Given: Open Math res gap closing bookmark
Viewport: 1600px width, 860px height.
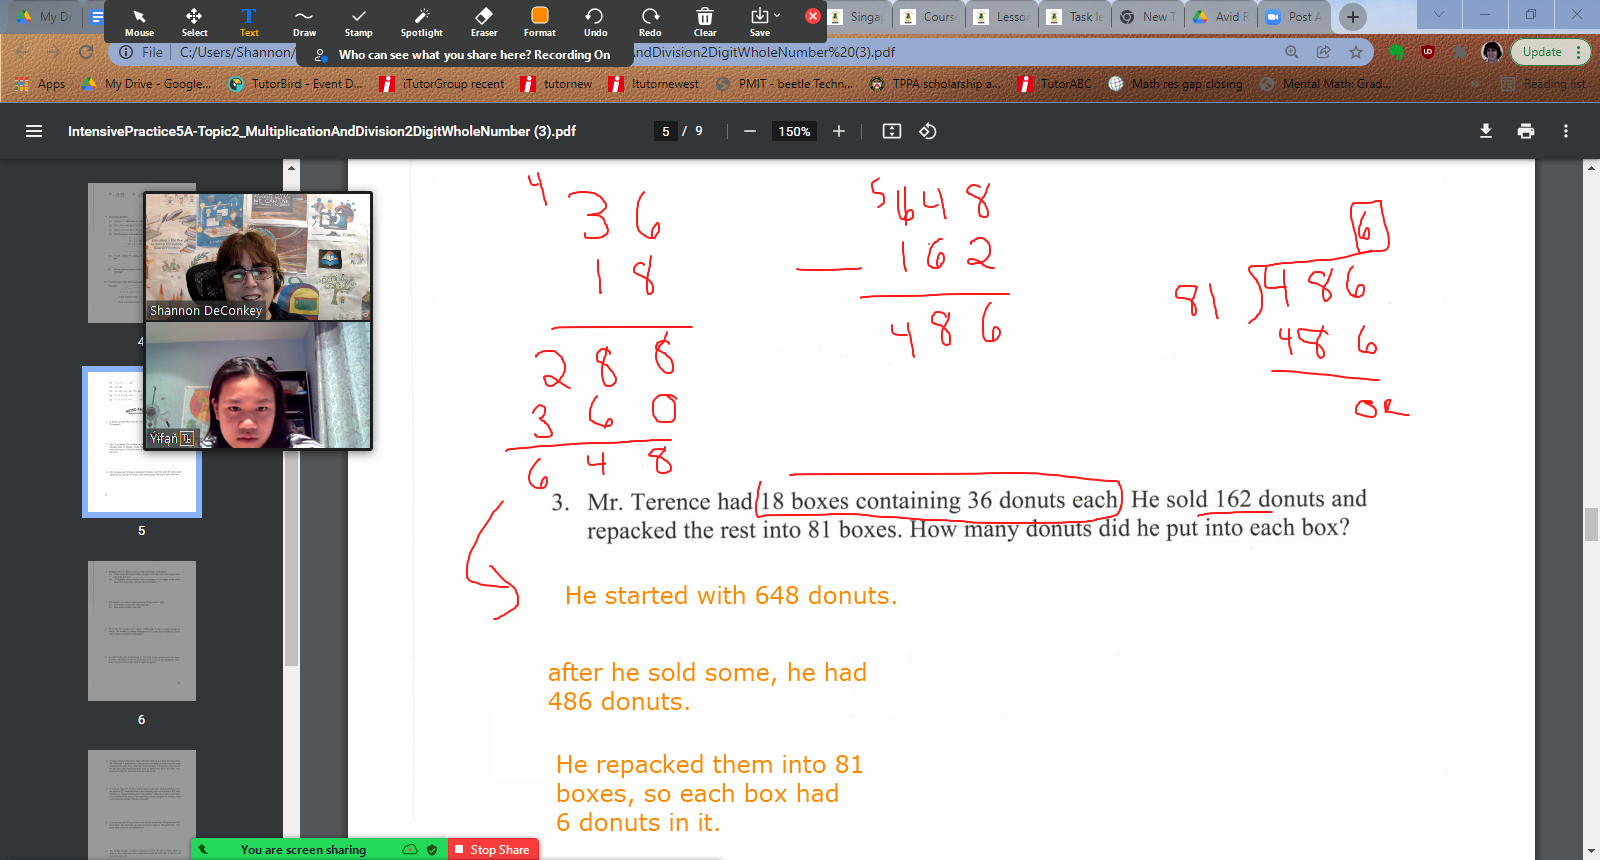Looking at the screenshot, I should (x=1175, y=84).
